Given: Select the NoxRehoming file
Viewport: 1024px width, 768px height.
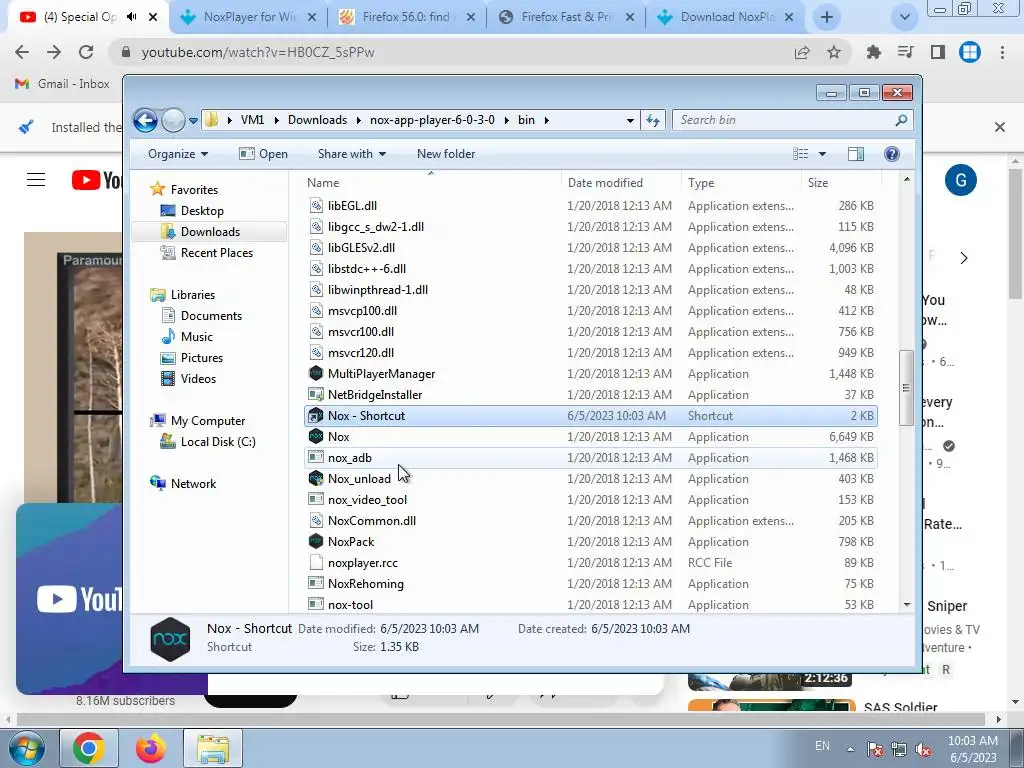Looking at the screenshot, I should coord(366,584).
